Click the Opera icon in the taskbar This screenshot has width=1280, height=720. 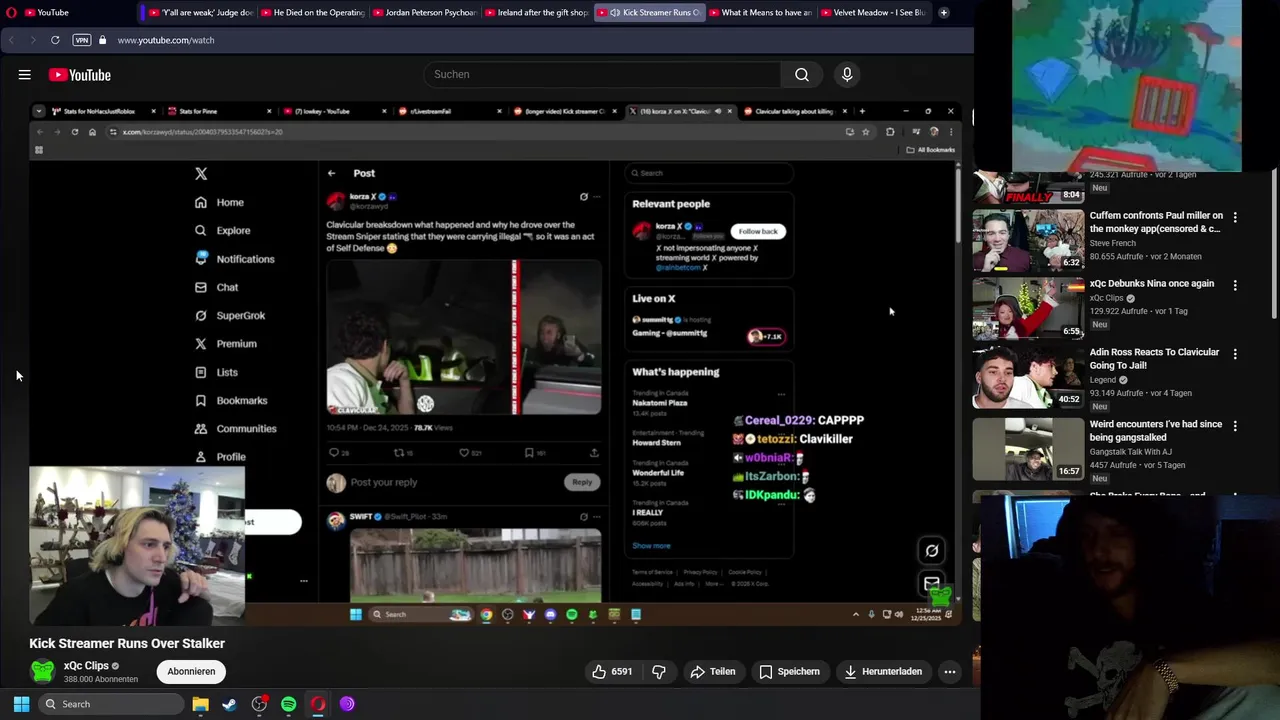[x=318, y=704]
